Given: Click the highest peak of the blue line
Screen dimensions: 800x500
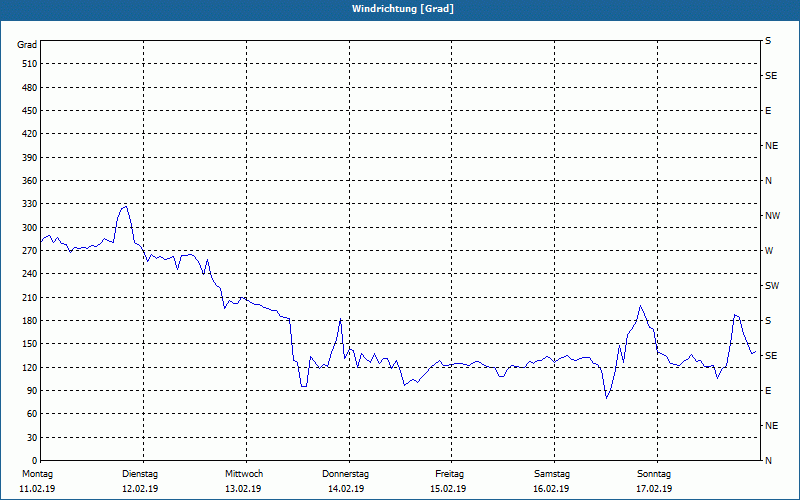Looking at the screenshot, I should pos(126,206).
